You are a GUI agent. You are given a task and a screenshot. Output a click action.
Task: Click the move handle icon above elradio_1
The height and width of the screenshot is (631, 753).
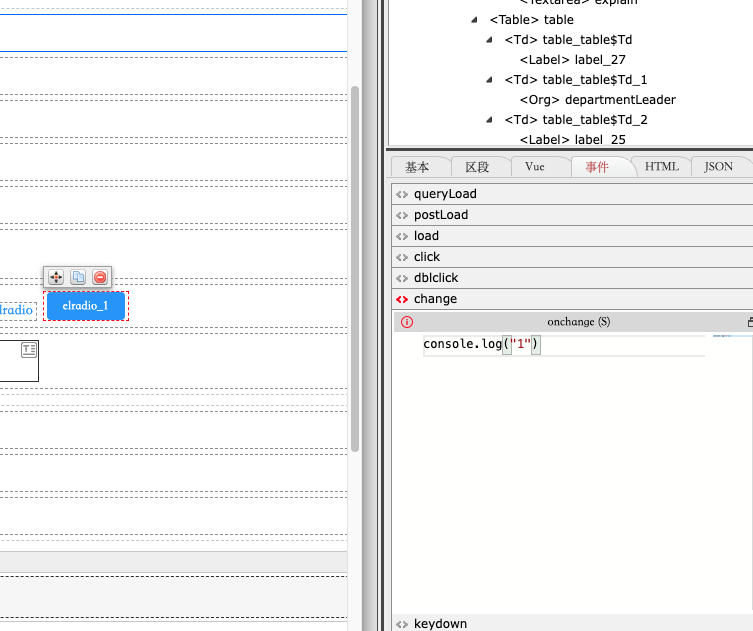click(x=56, y=277)
